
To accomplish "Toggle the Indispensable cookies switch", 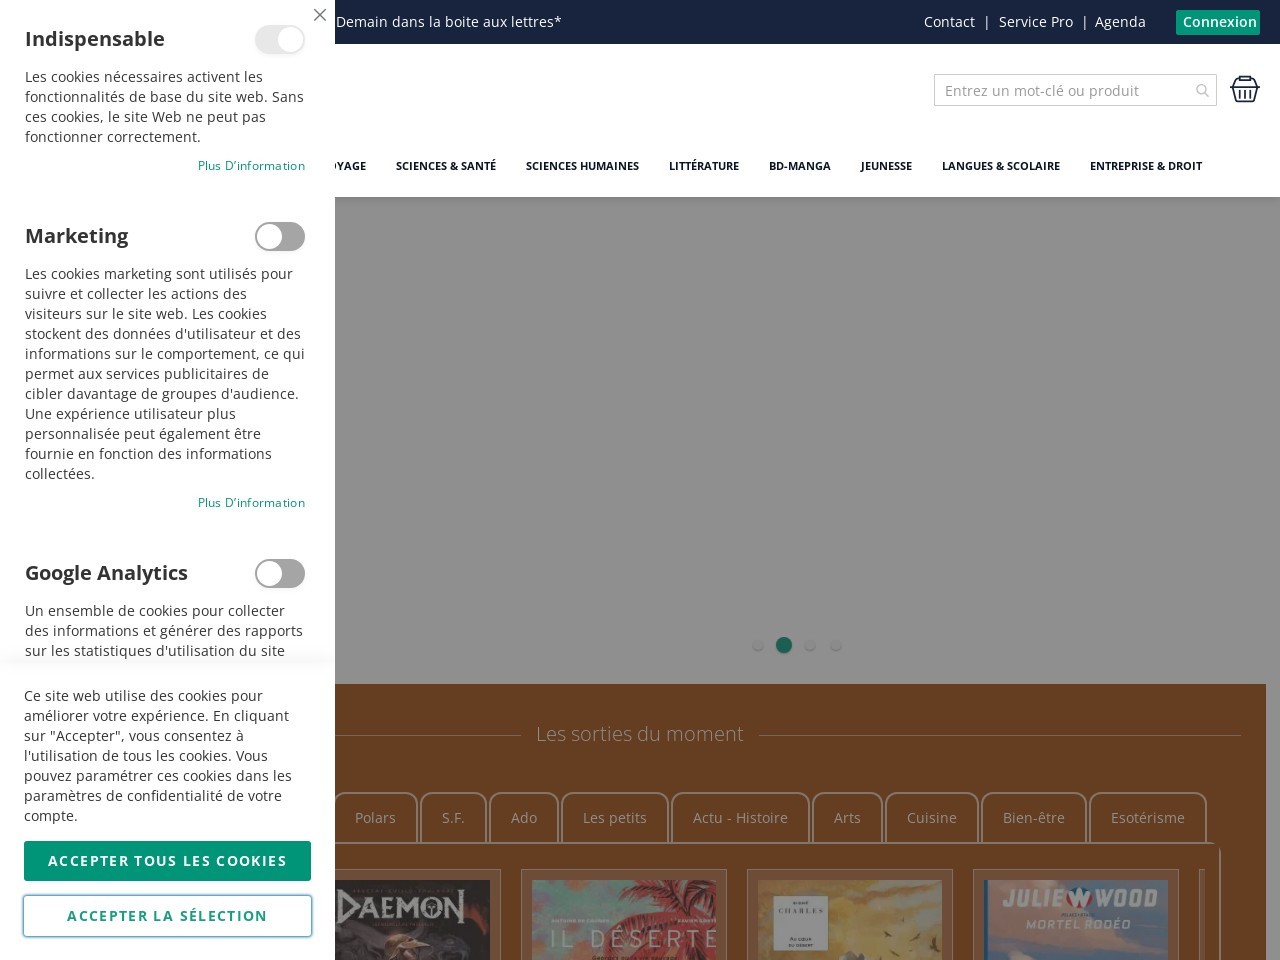I will click(280, 40).
